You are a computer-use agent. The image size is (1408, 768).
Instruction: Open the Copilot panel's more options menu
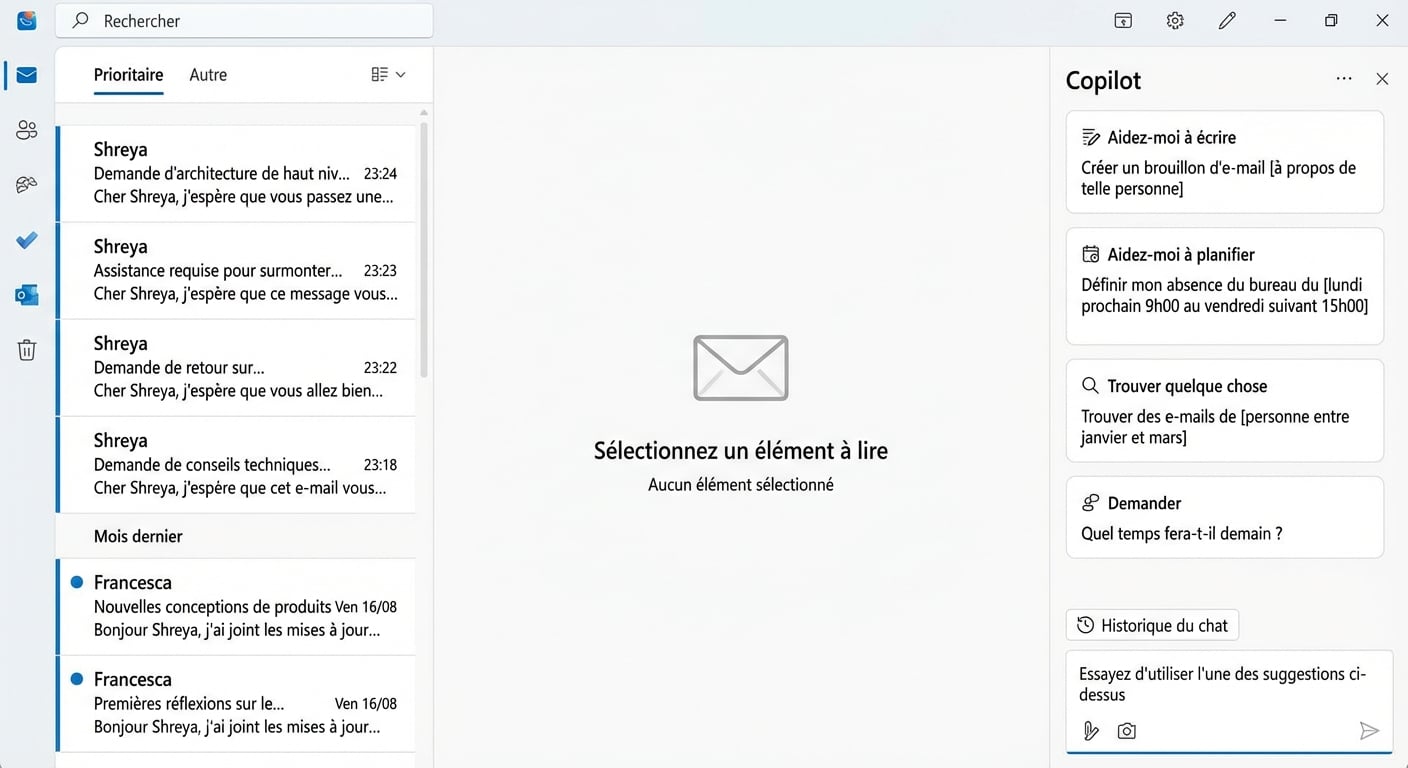click(1343, 79)
